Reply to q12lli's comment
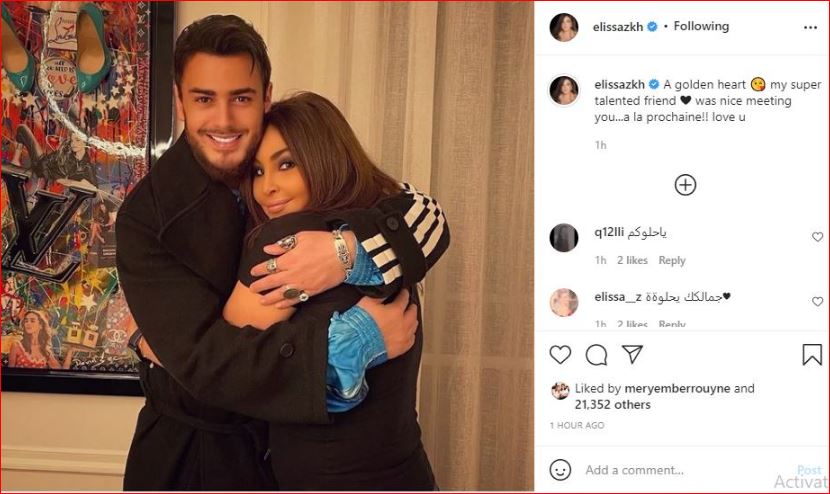The width and height of the screenshot is (830, 494). click(x=672, y=260)
